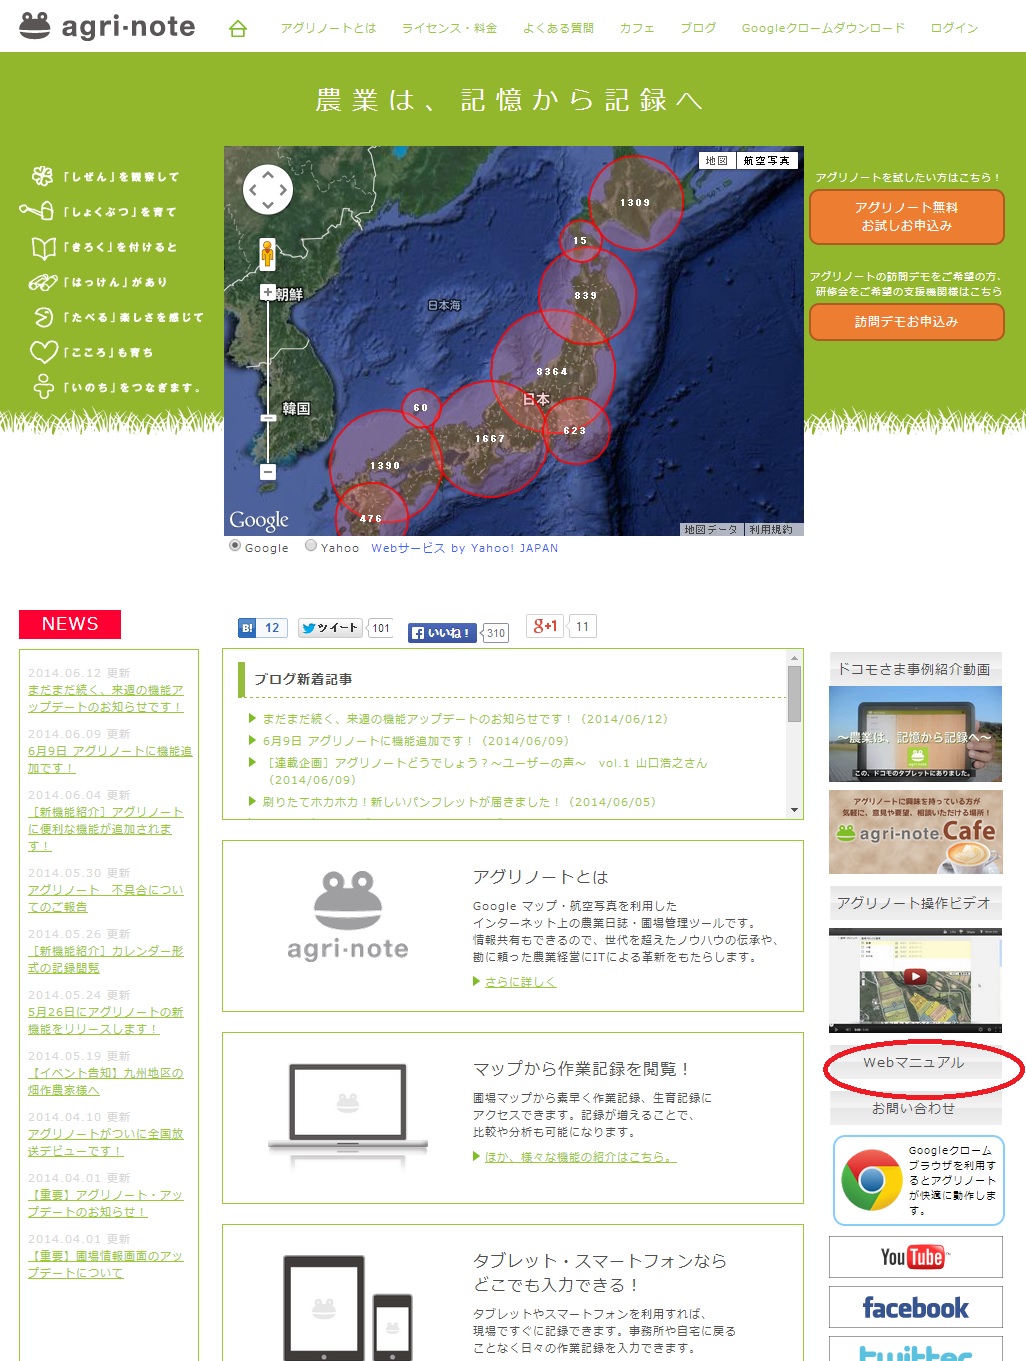Select the Street View pegman icon

[x=267, y=254]
